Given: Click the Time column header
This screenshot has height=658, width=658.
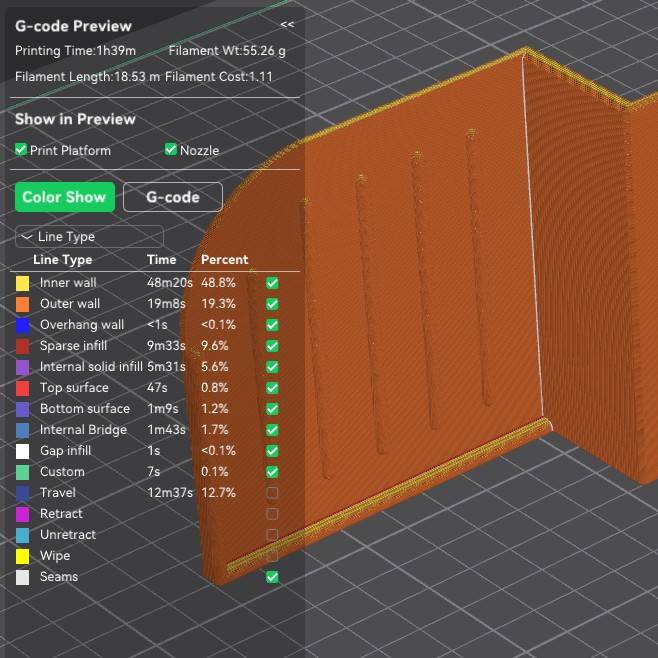Looking at the screenshot, I should (161, 259).
